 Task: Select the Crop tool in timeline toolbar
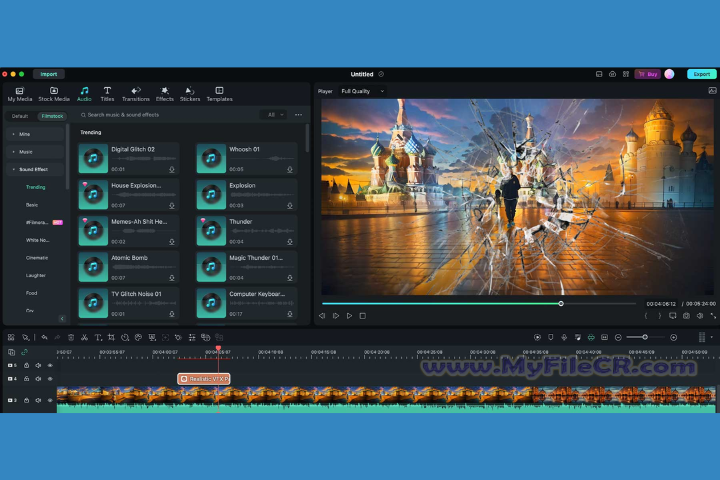coord(111,338)
